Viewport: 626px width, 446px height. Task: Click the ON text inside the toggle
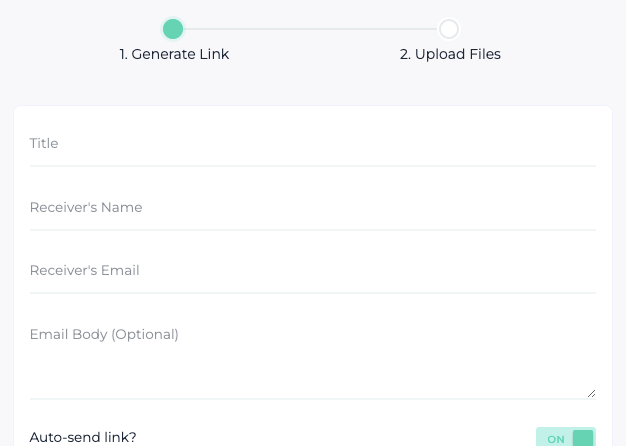[556, 439]
